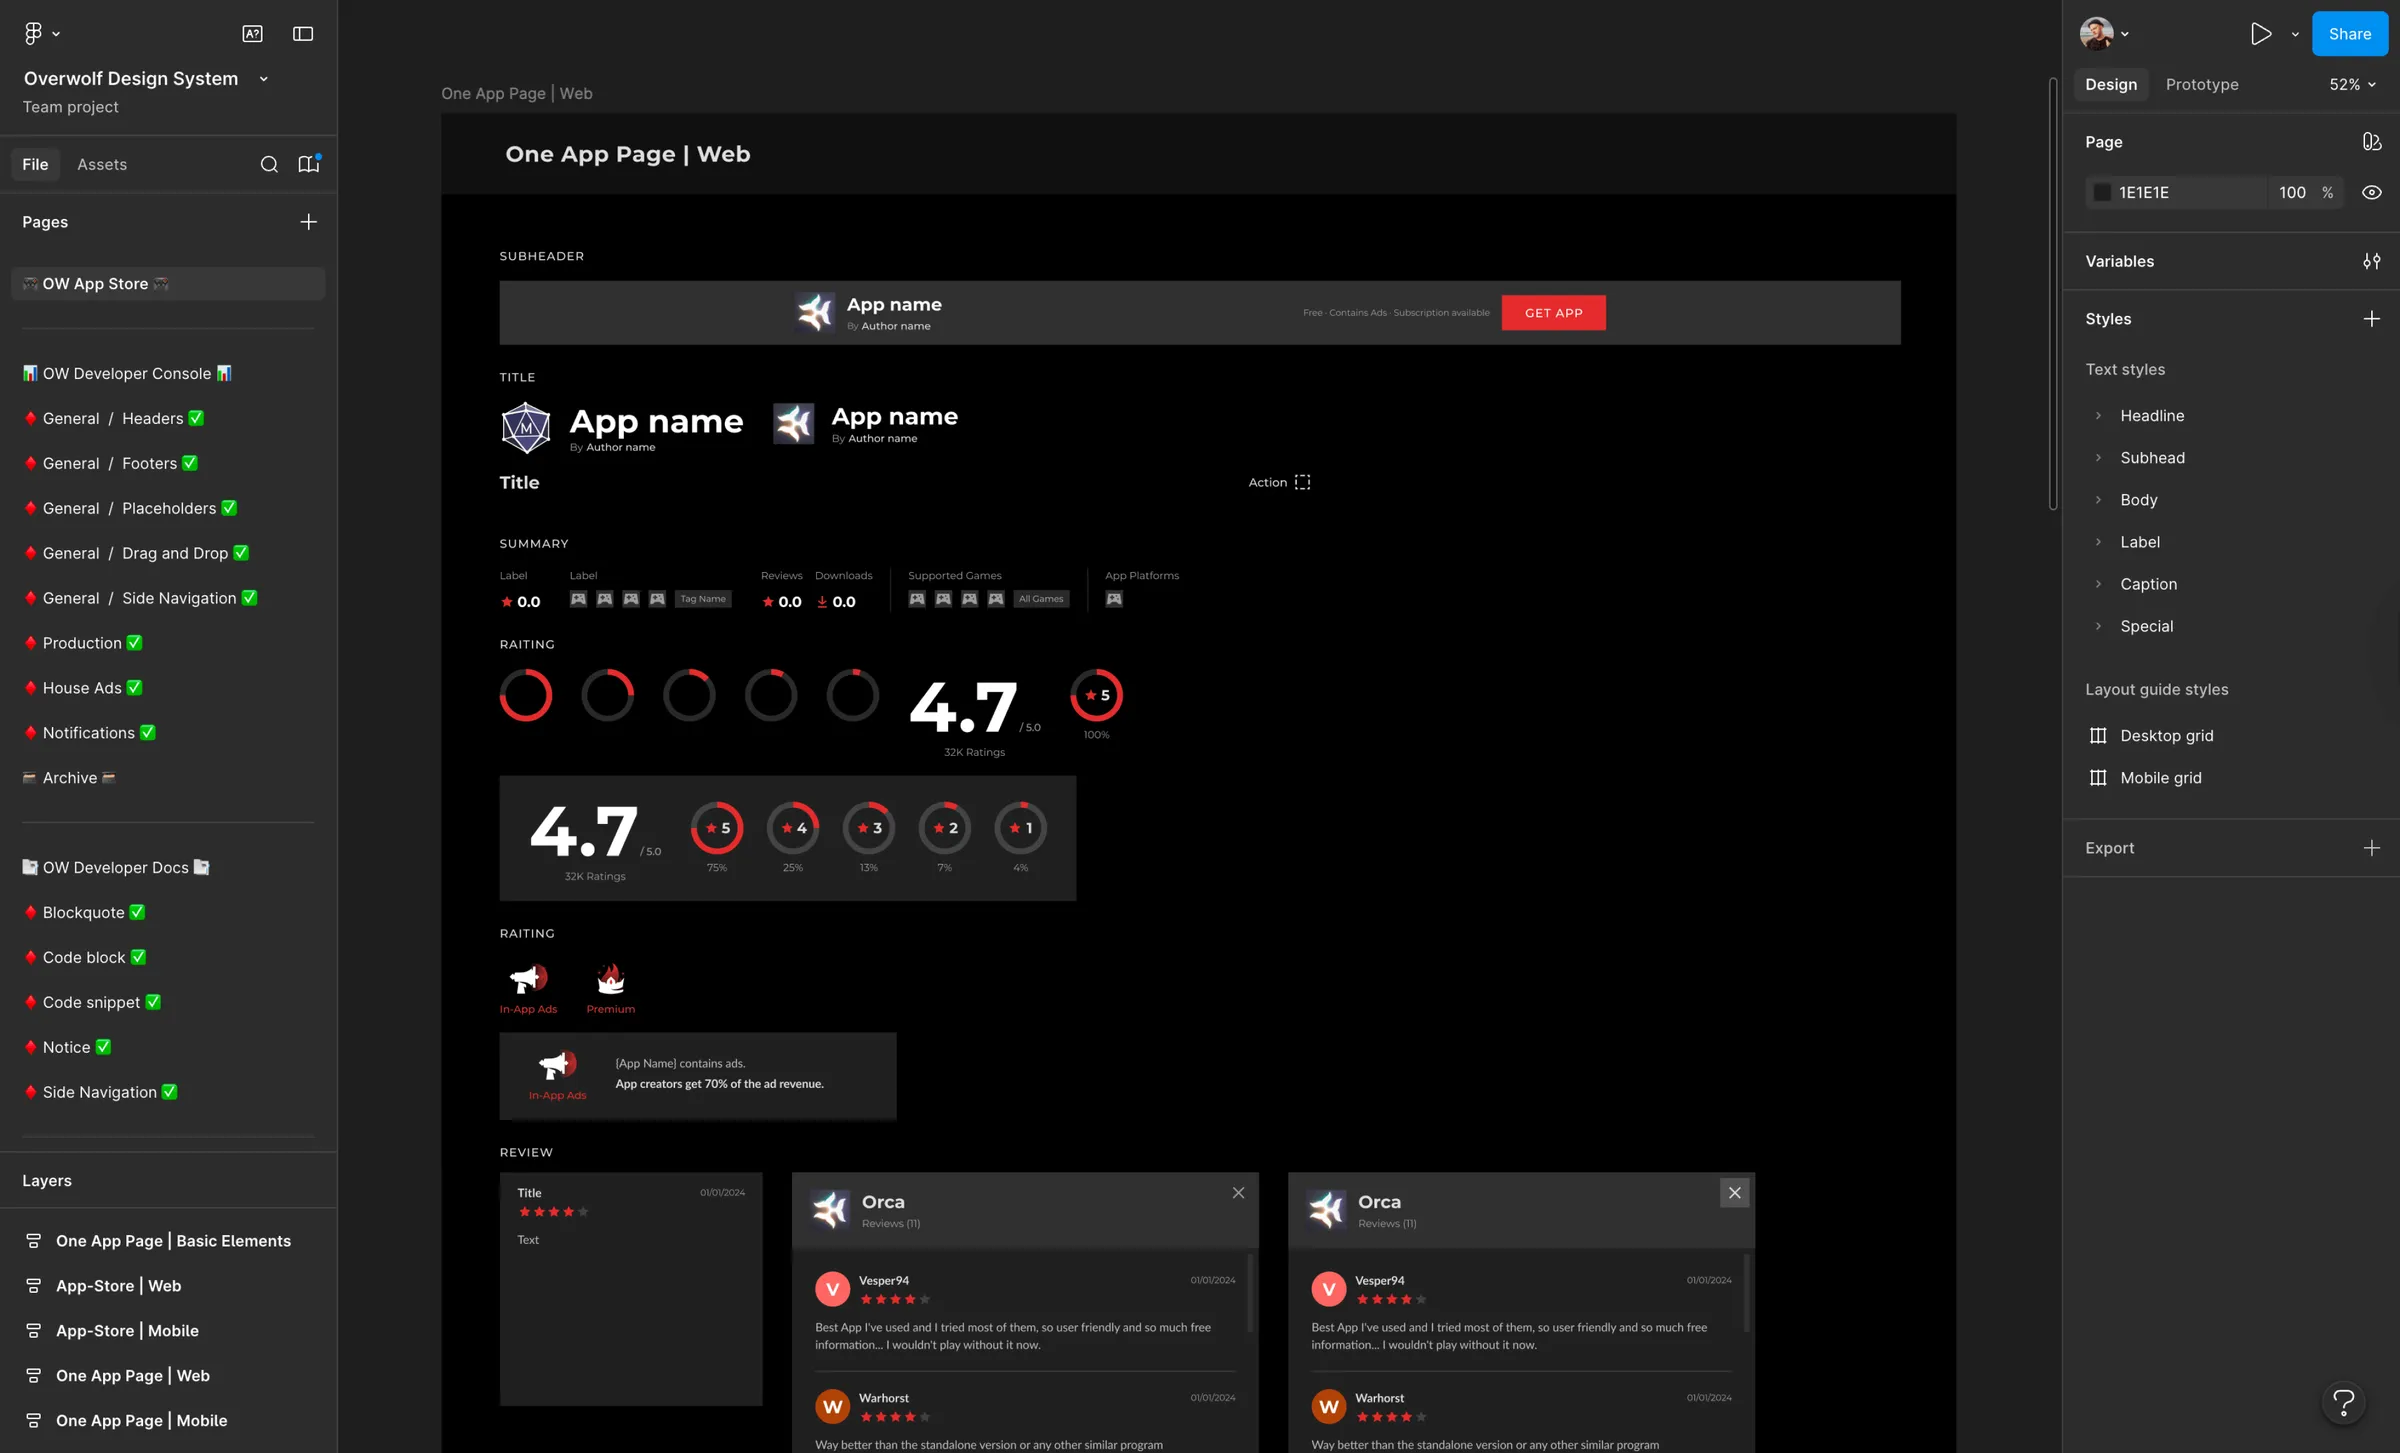
Task: Click the red GET APP button
Action: (x=1553, y=313)
